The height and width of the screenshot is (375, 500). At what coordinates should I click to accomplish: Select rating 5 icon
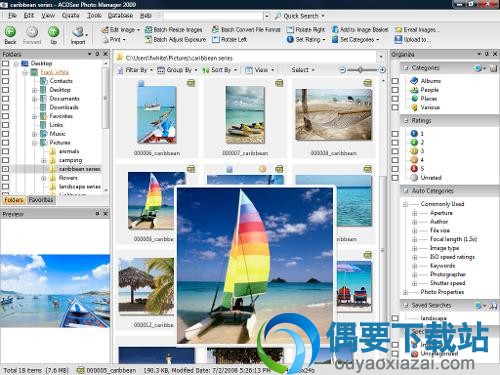[414, 169]
